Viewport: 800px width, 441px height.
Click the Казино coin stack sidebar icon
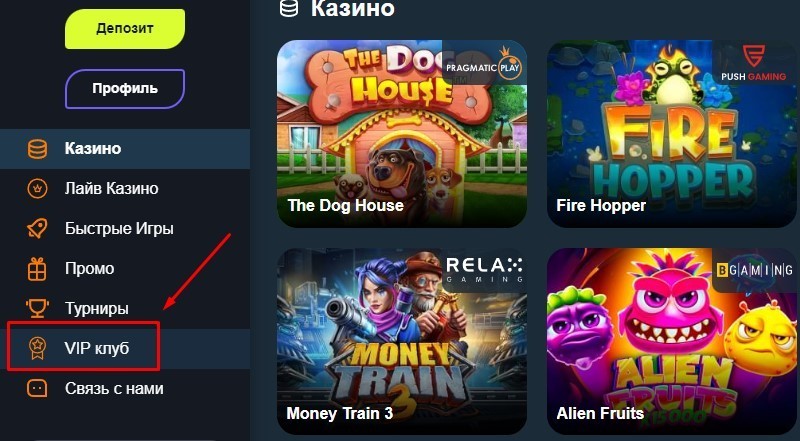[37, 149]
